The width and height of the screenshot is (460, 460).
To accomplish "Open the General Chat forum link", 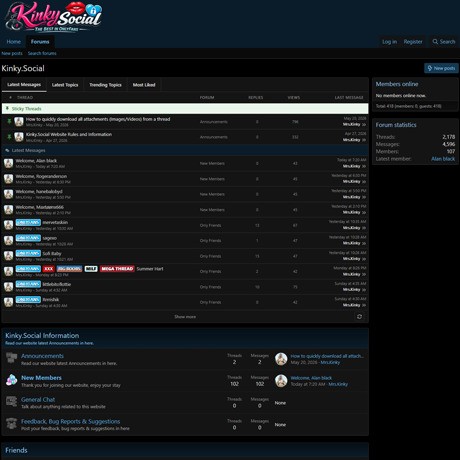I will [x=38, y=399].
